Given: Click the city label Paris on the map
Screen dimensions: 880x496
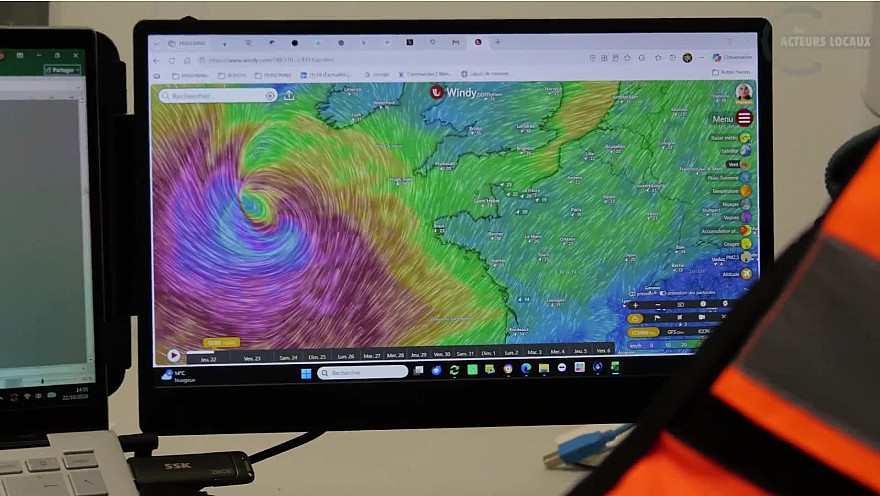Looking at the screenshot, I should [x=576, y=210].
